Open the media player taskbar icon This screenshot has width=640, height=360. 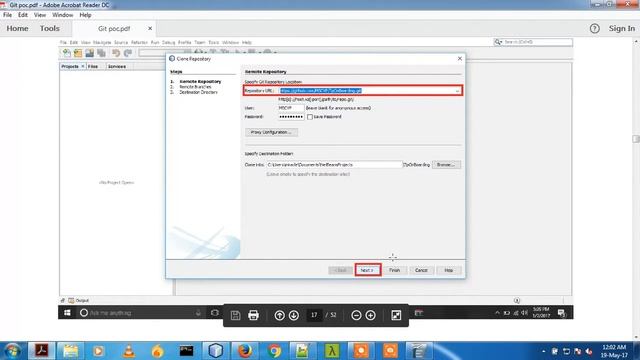coord(99,351)
